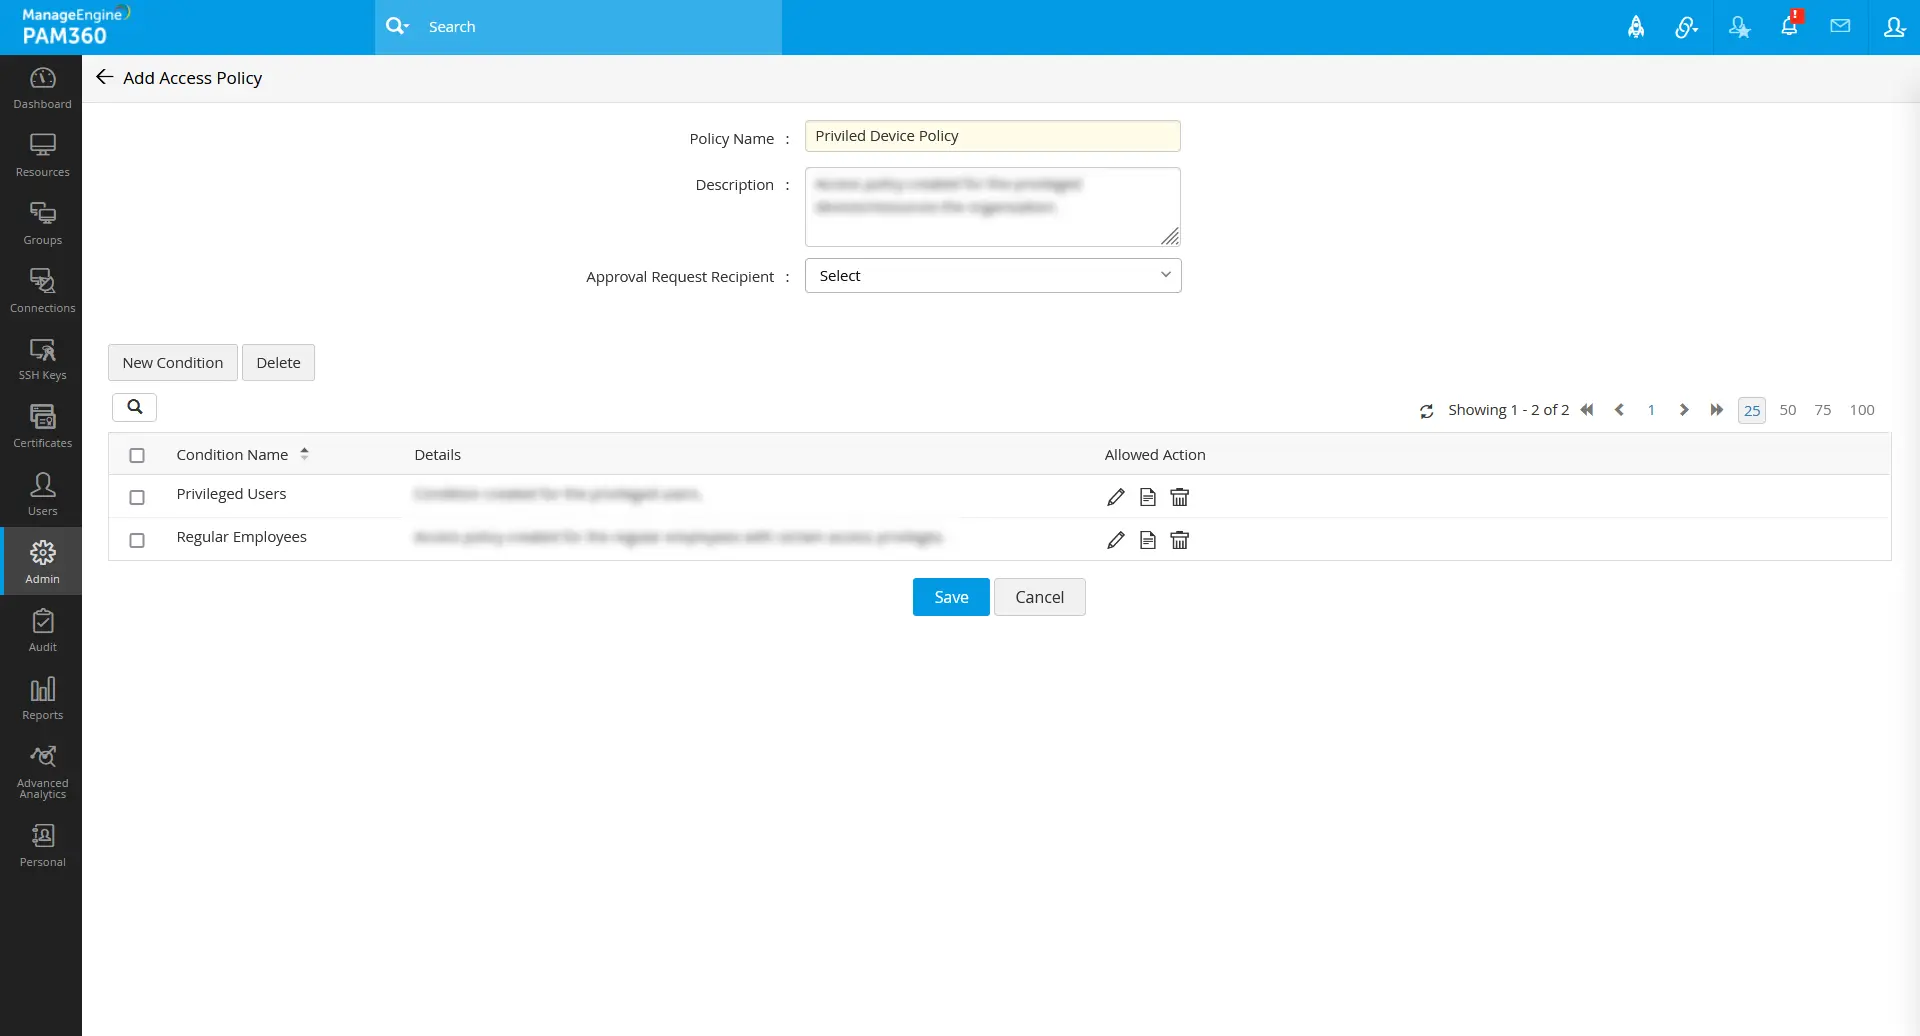Open the key-link icon in the header
Screen dimensions: 1920x1036
[x=1687, y=27]
